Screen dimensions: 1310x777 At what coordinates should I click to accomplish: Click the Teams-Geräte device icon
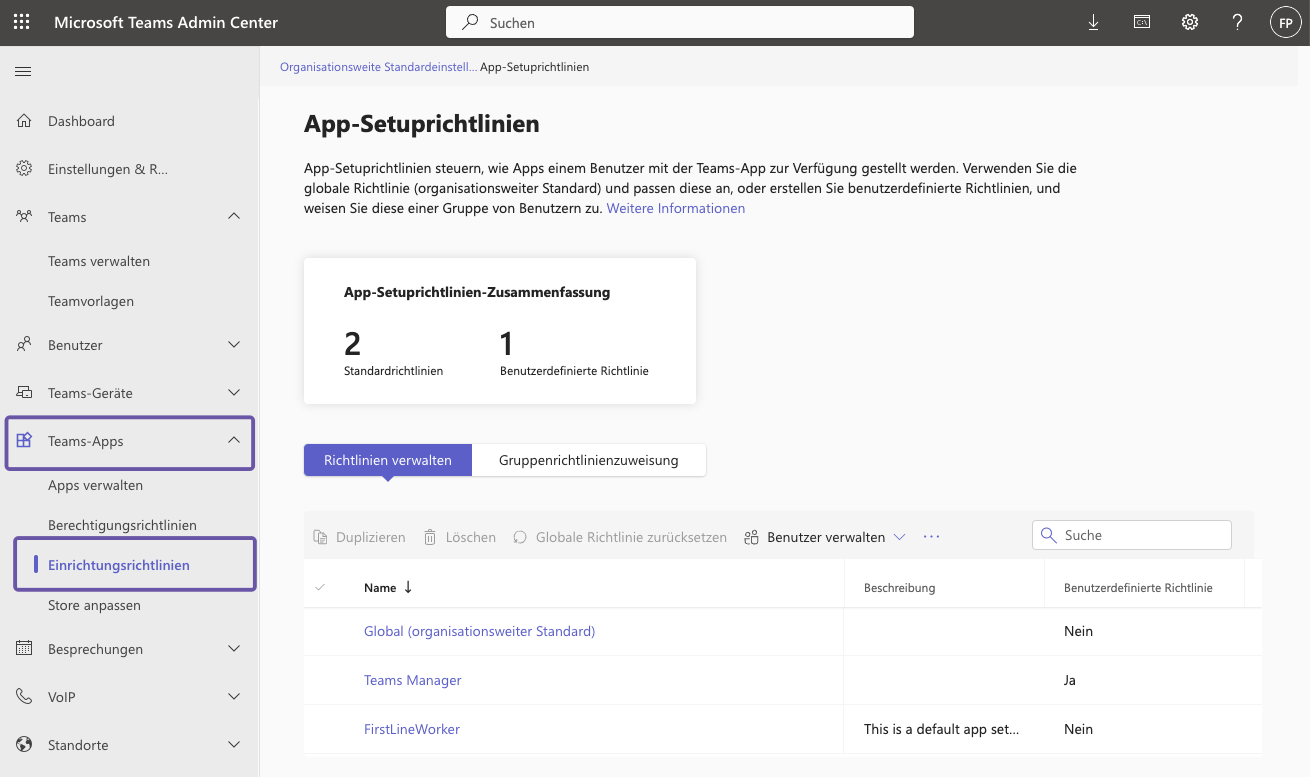click(25, 393)
